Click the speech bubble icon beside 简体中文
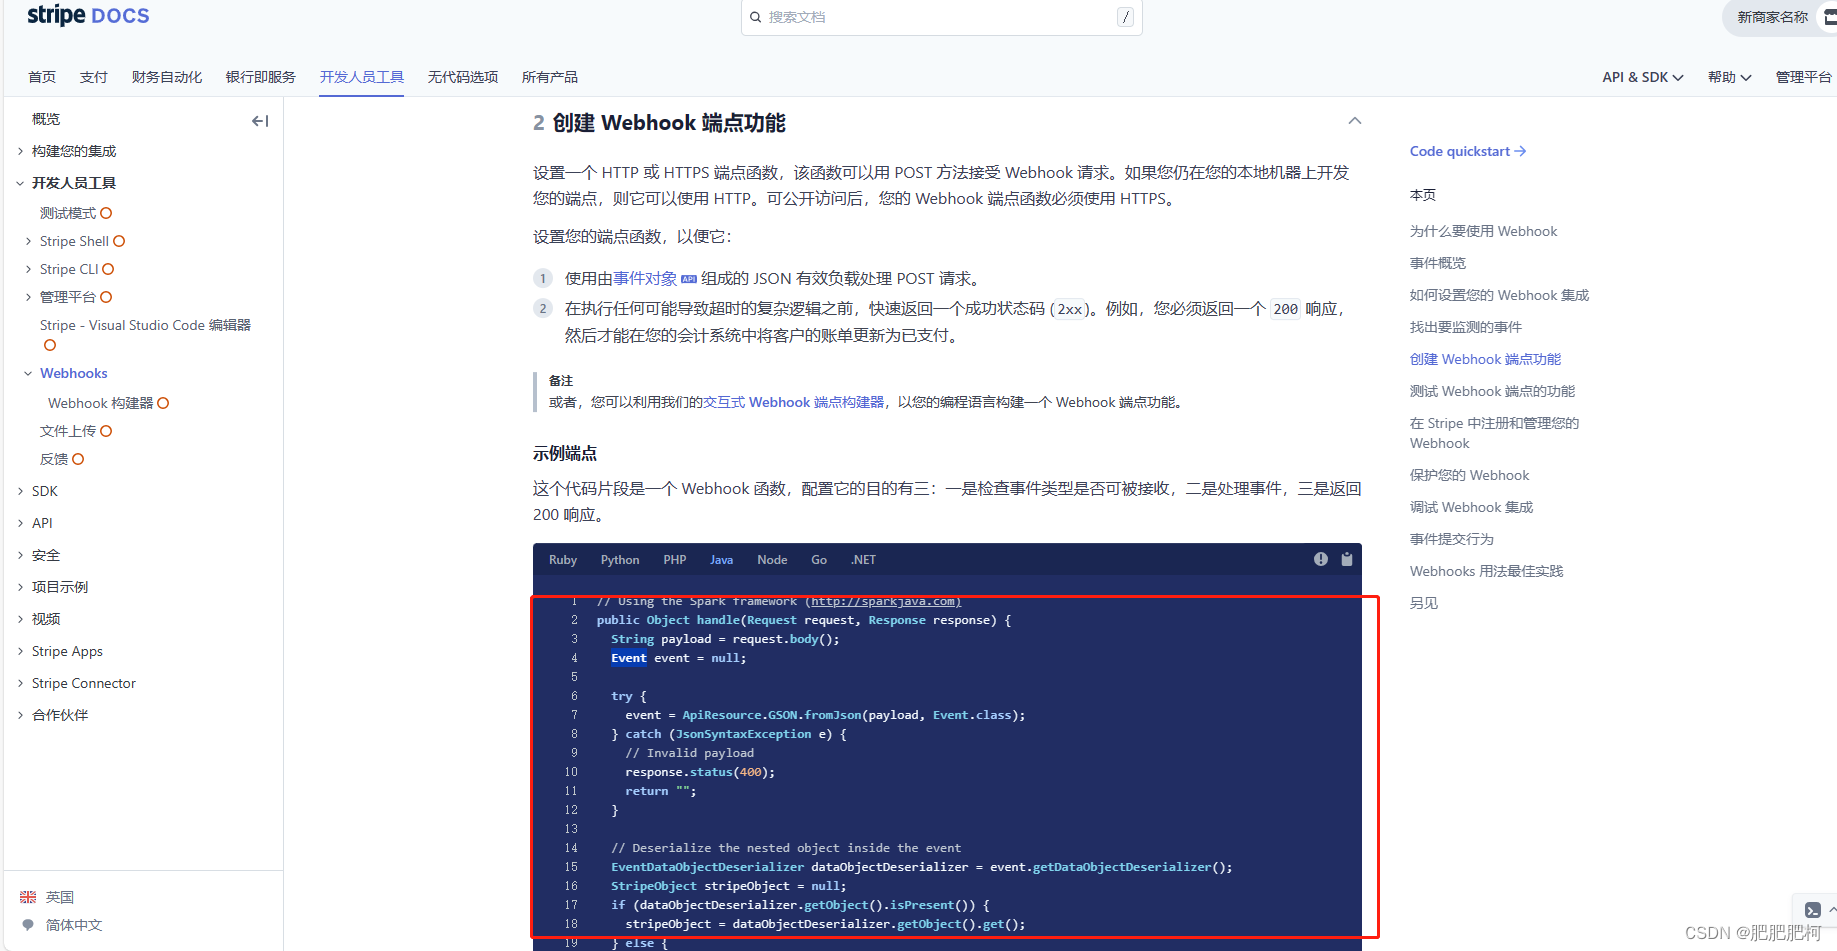The height and width of the screenshot is (951, 1837). coord(27,924)
